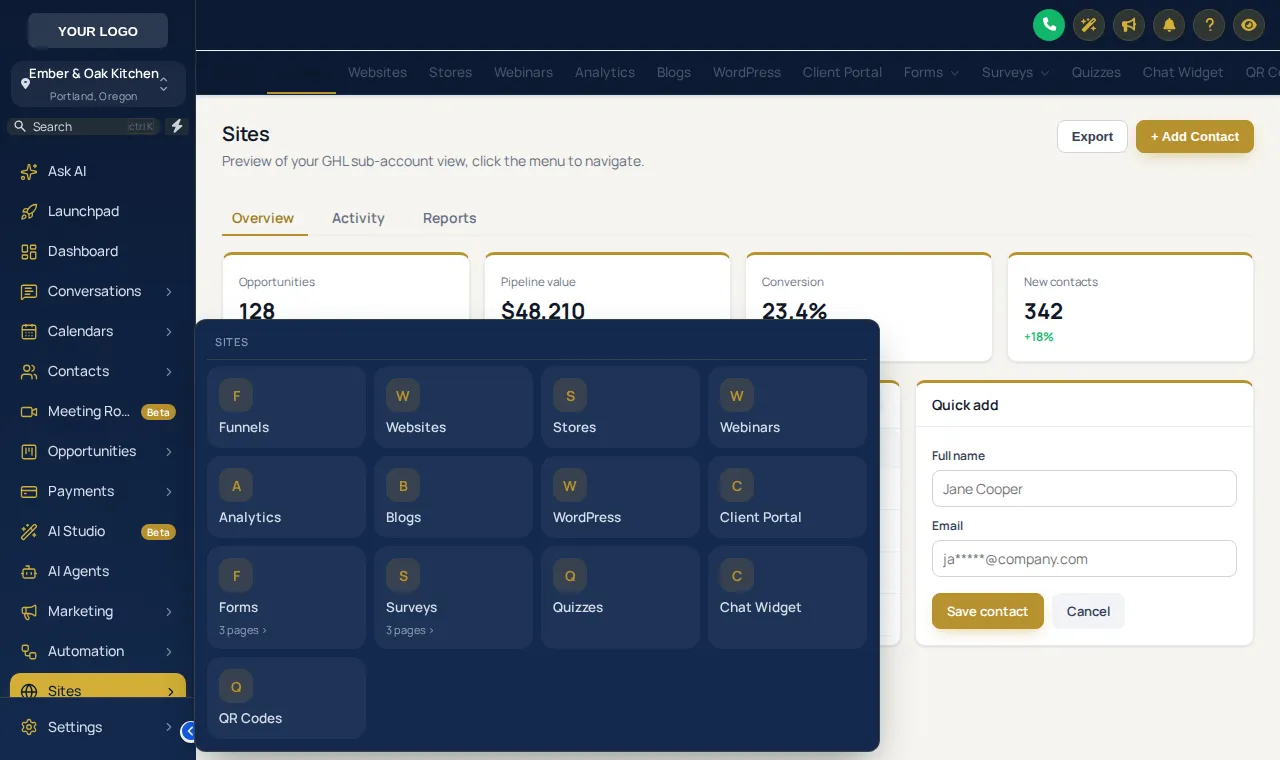
Task: Switch to the Reports tab
Action: pyautogui.click(x=449, y=218)
